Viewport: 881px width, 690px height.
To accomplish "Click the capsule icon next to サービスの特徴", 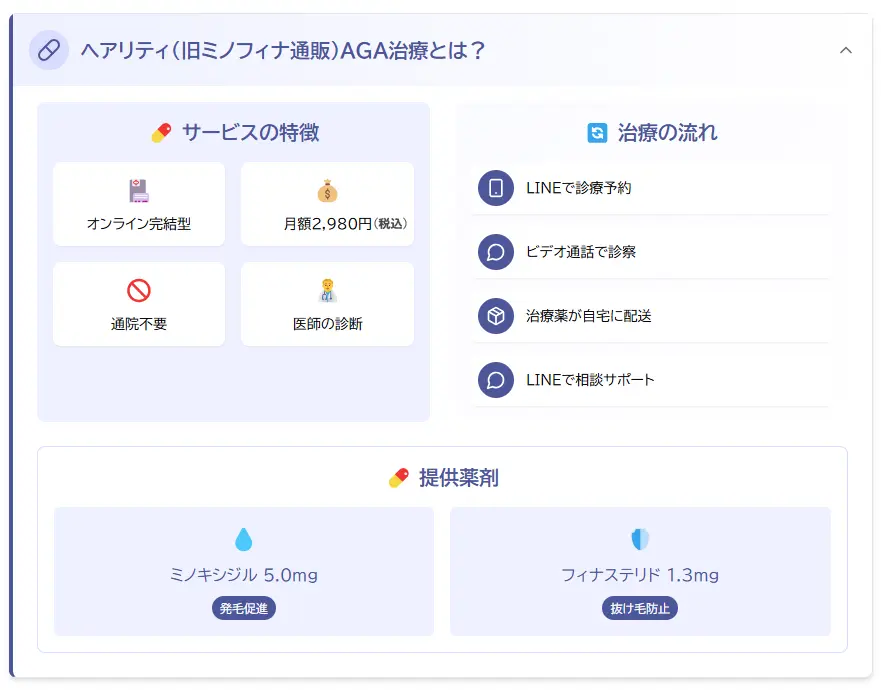I will (162, 133).
